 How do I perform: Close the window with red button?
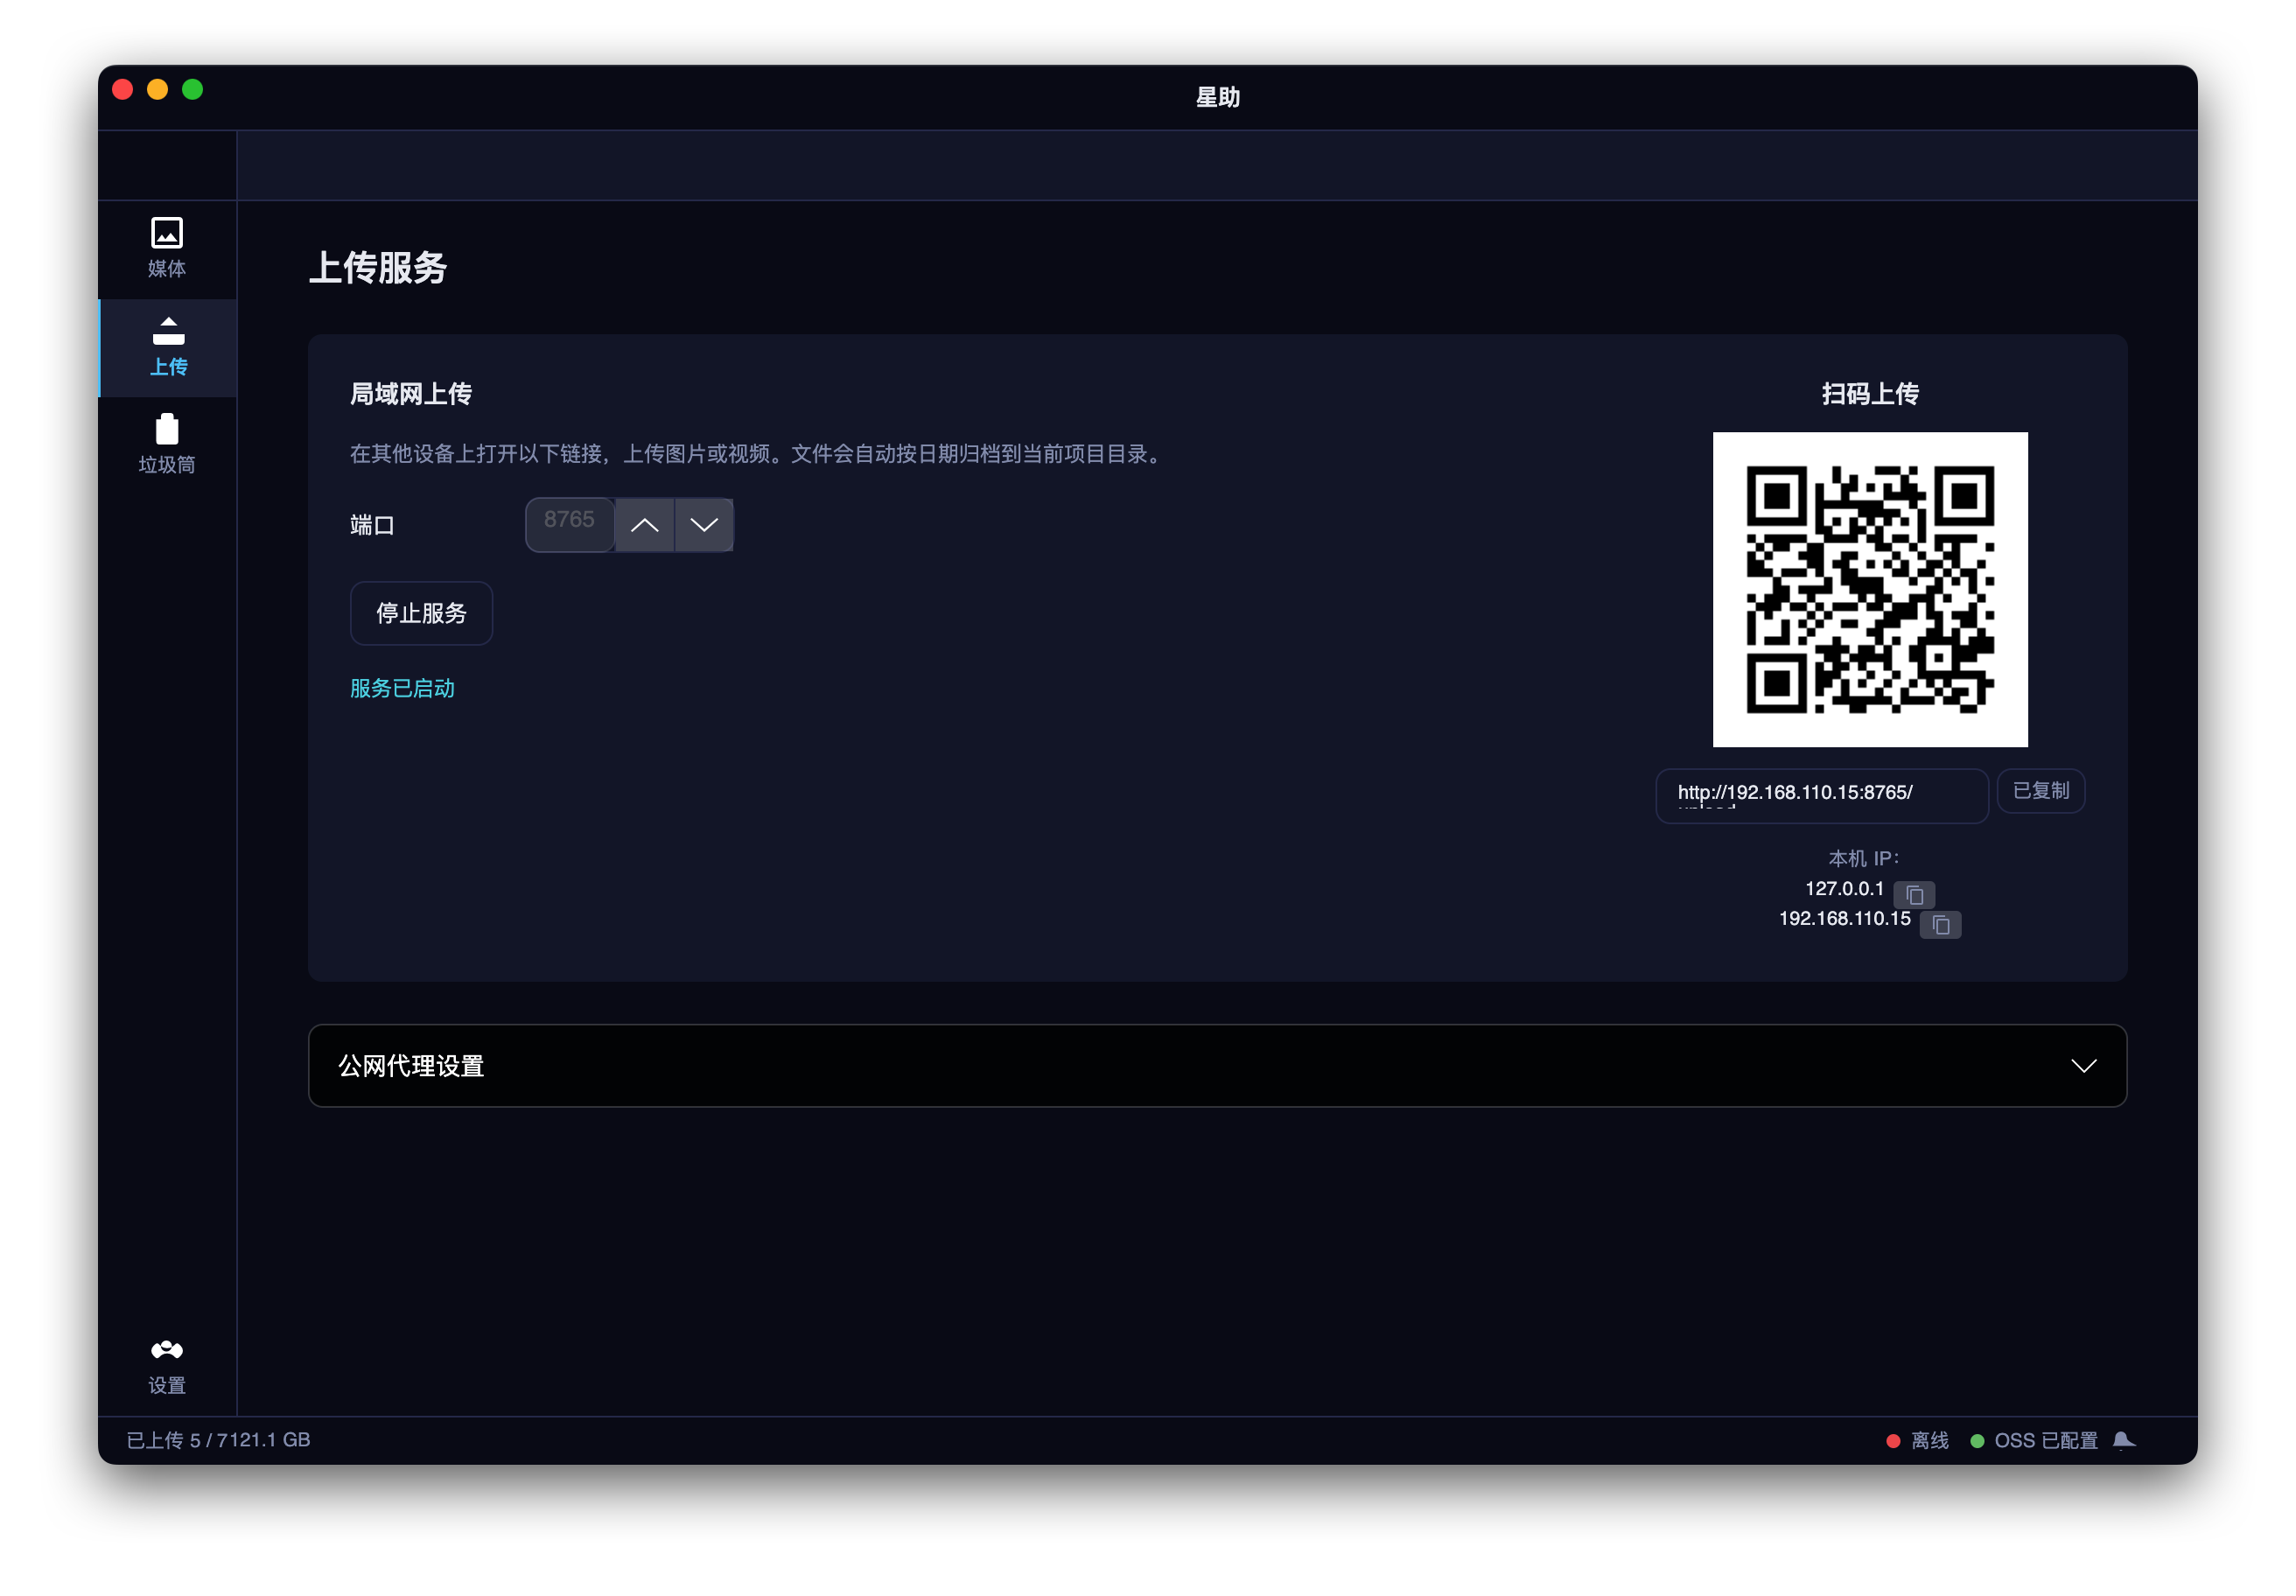123,90
